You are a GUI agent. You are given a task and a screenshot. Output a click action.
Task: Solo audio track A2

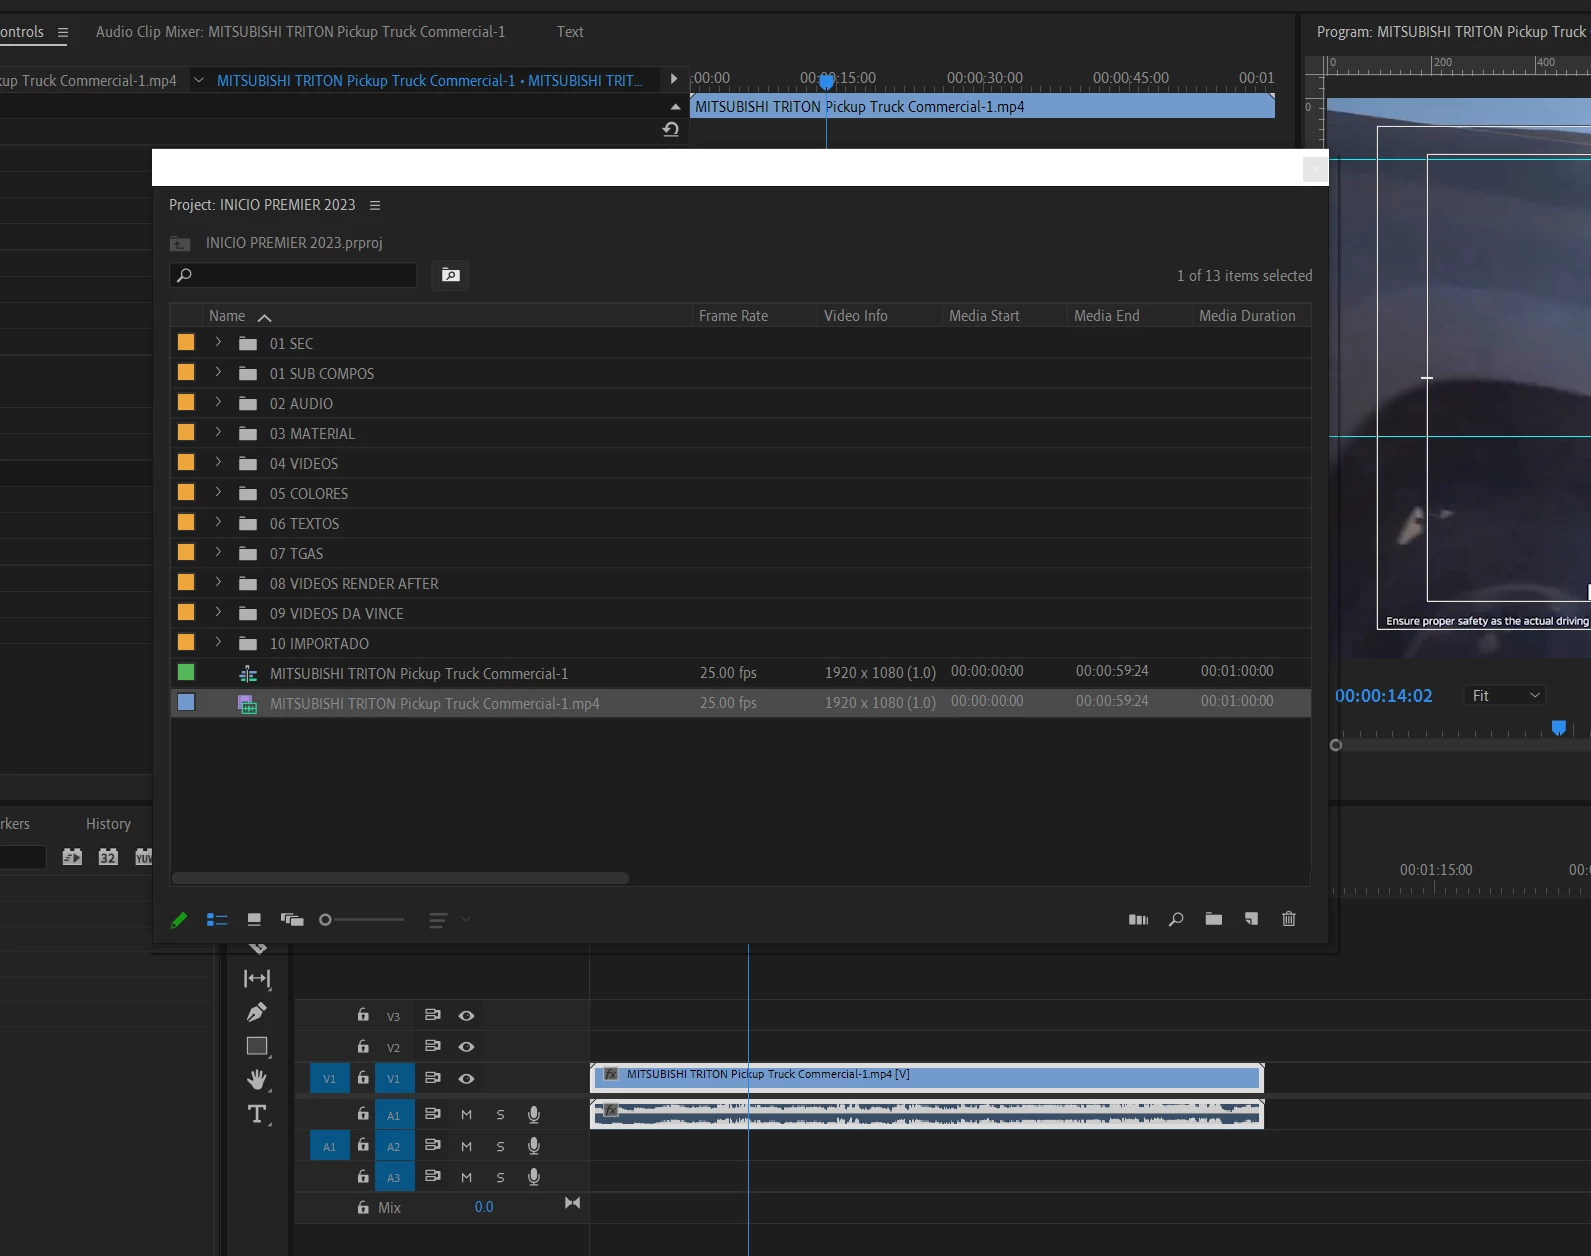[501, 1147]
